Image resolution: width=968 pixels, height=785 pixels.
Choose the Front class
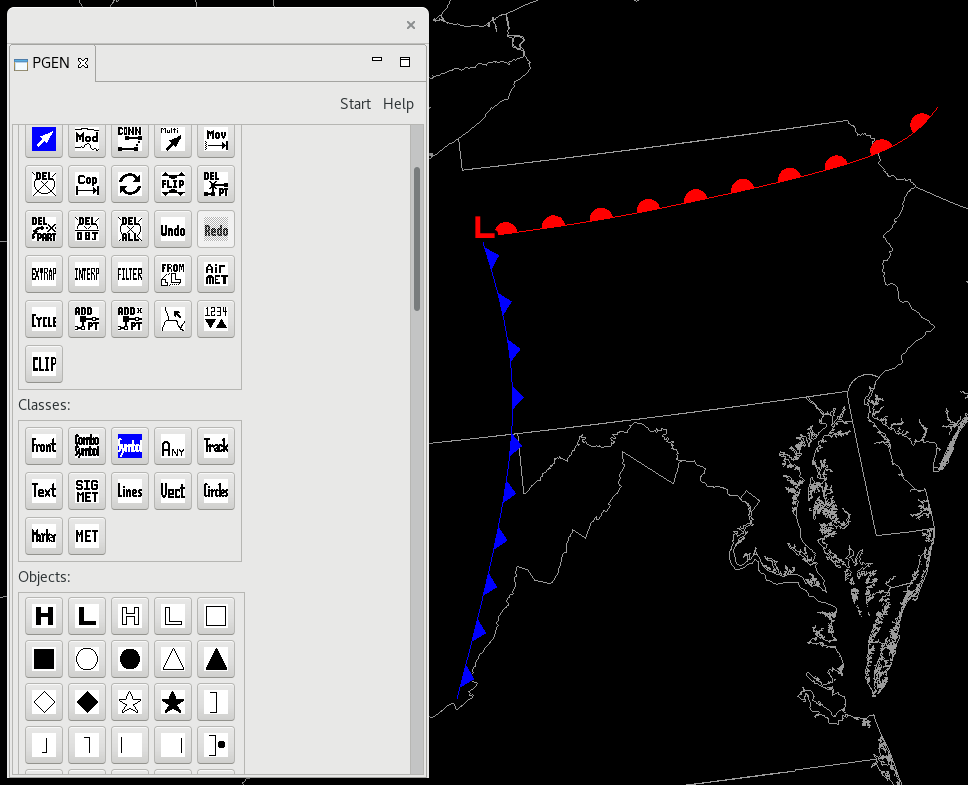pos(44,446)
